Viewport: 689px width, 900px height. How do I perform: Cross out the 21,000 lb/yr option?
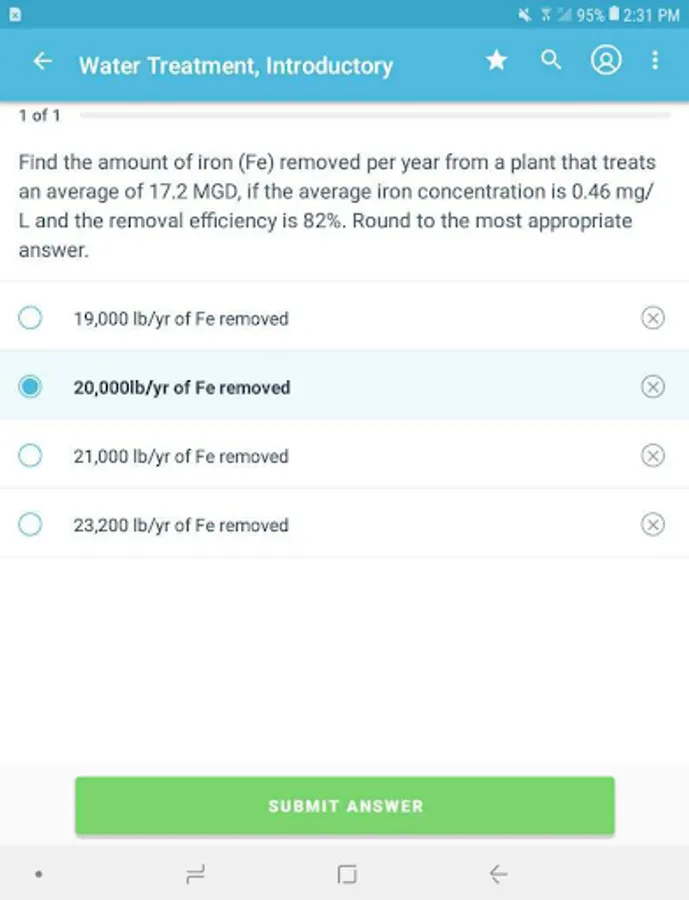[652, 456]
